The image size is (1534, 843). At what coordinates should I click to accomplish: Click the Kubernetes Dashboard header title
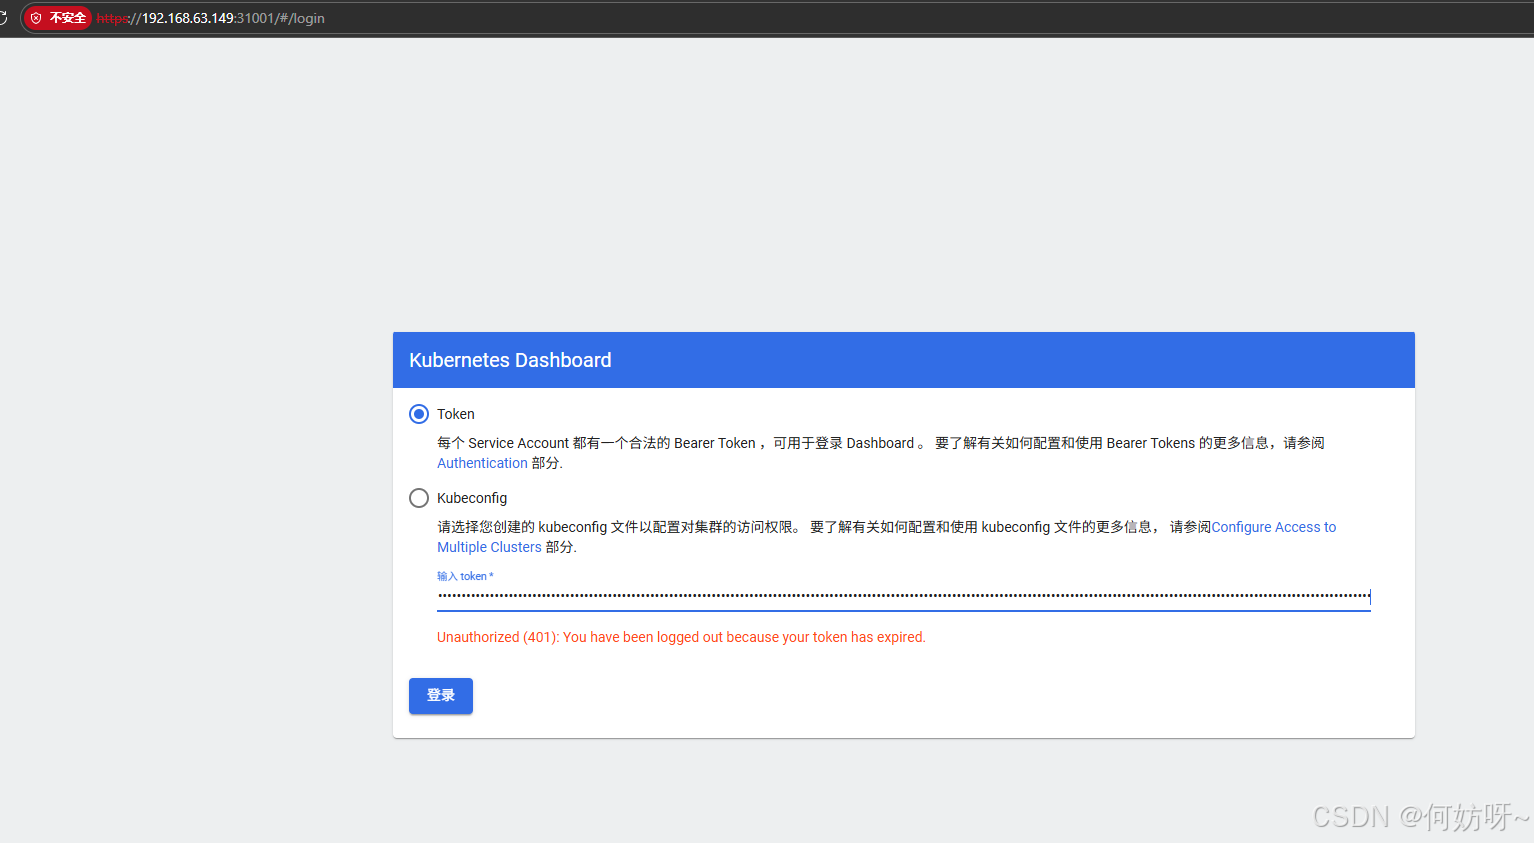(510, 360)
